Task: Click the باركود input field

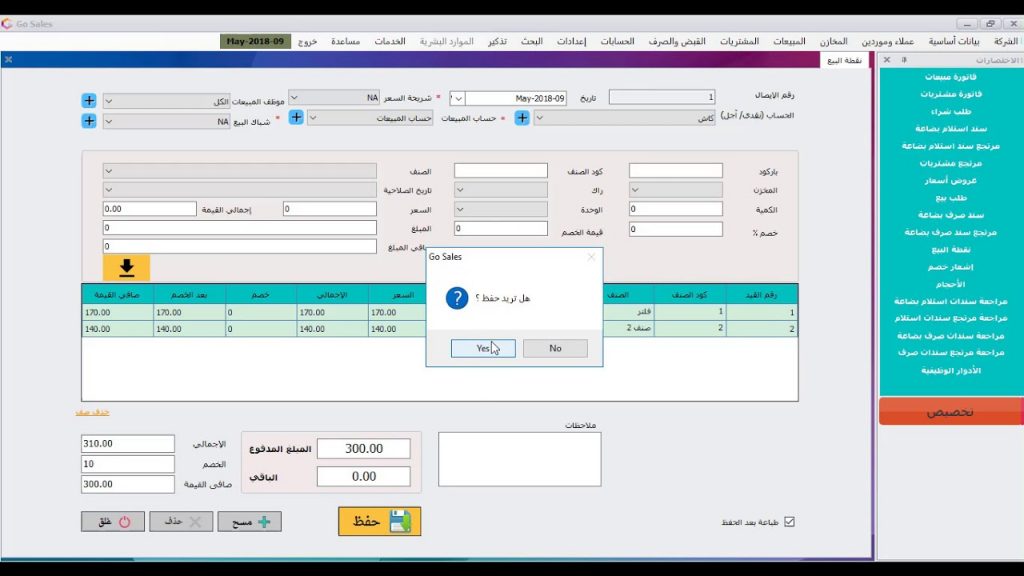Action: point(676,171)
